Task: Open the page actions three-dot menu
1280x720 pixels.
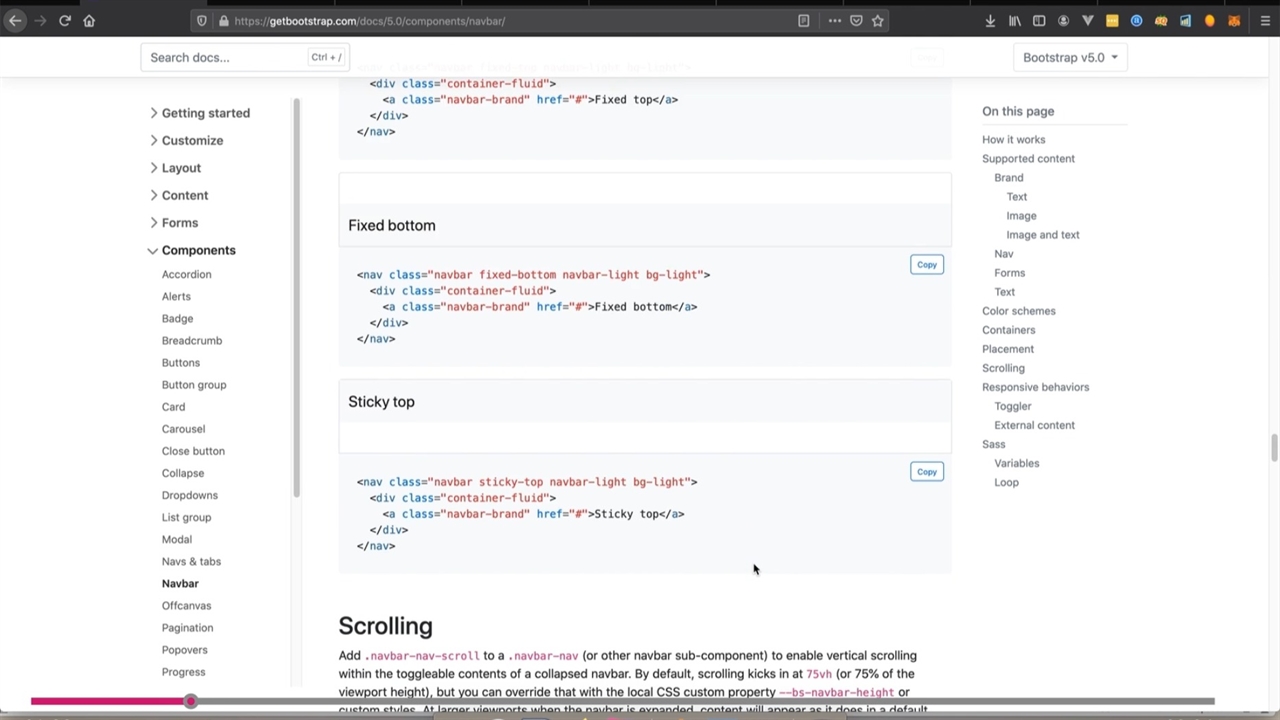Action: [x=834, y=21]
